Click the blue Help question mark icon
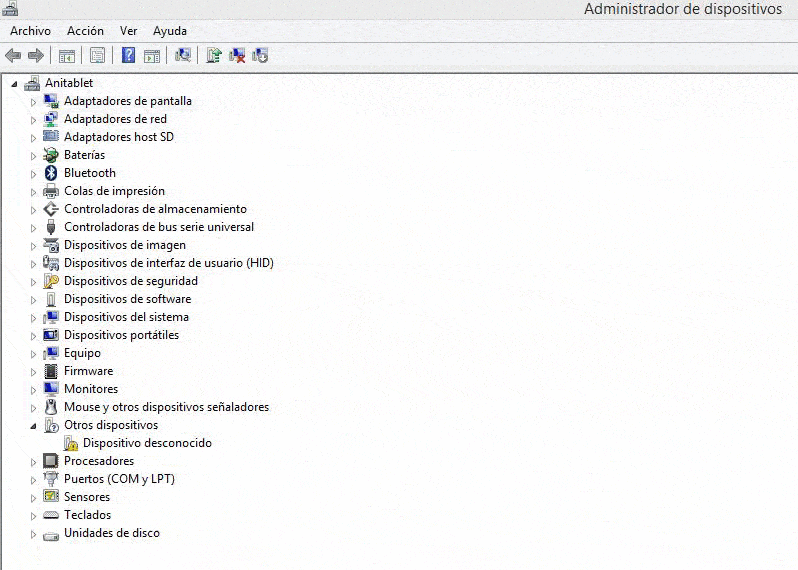The height and width of the screenshot is (570, 798). pos(129,55)
